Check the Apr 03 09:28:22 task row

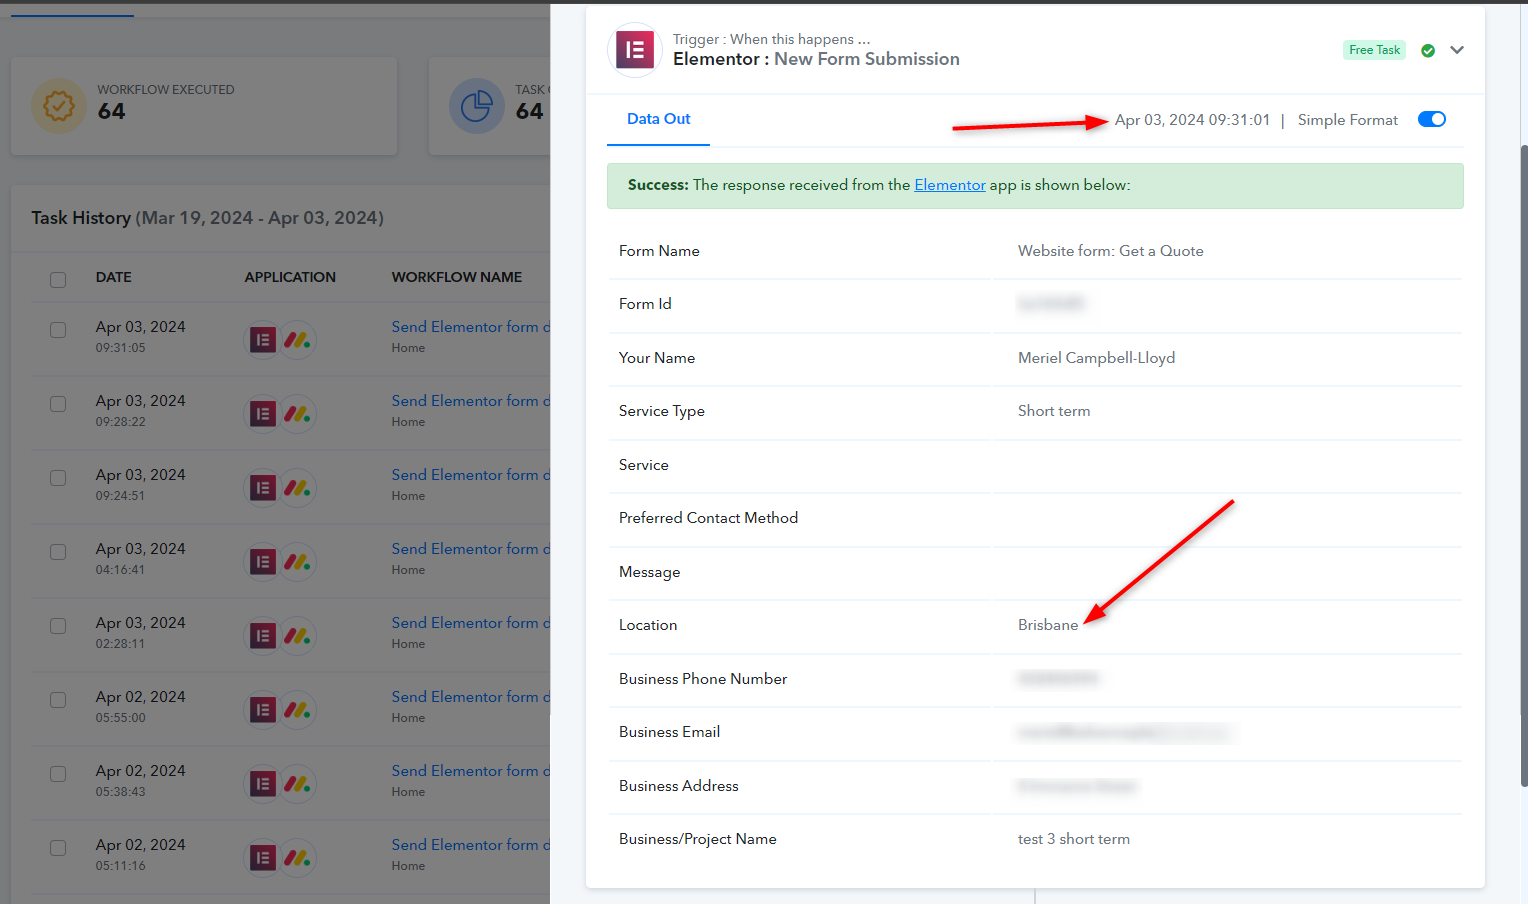pyautogui.click(x=58, y=404)
